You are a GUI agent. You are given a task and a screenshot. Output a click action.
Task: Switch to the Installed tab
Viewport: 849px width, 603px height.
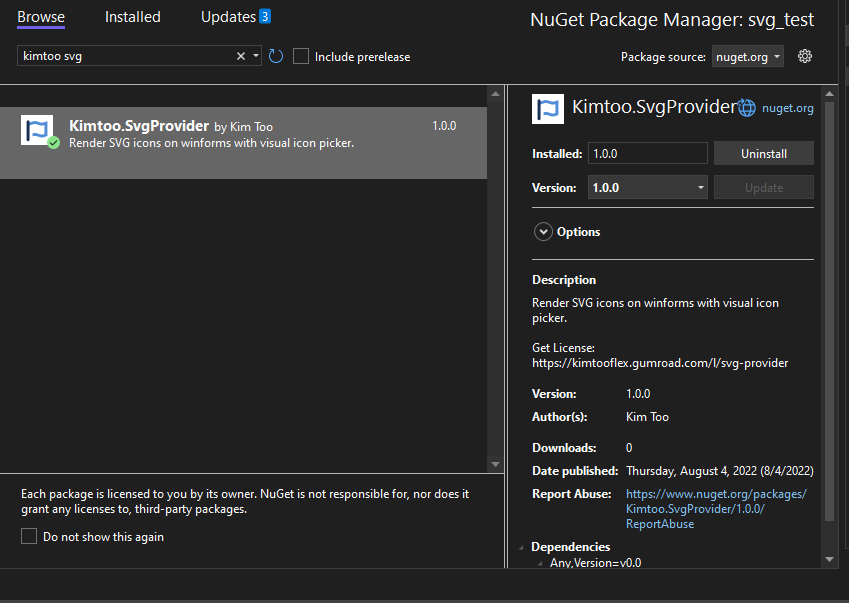click(x=132, y=17)
